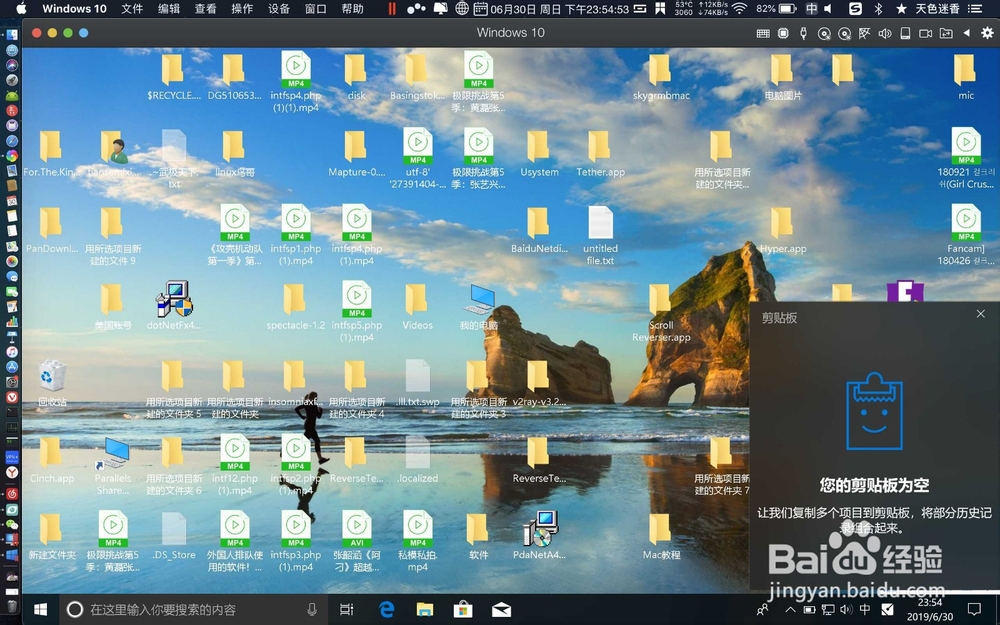Open Microsoft Store from the taskbar

(x=463, y=610)
